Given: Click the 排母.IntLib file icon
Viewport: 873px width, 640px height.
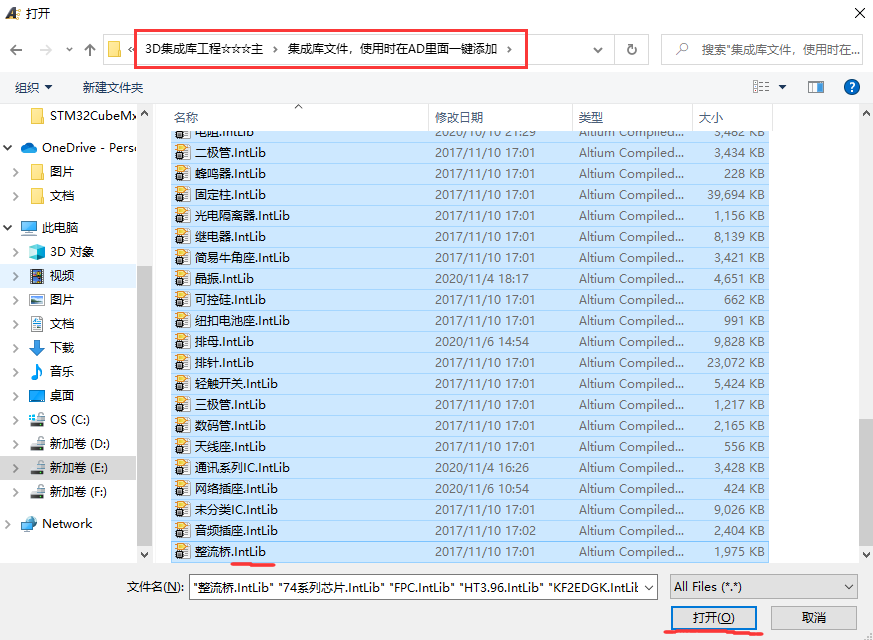Looking at the screenshot, I should [x=182, y=342].
